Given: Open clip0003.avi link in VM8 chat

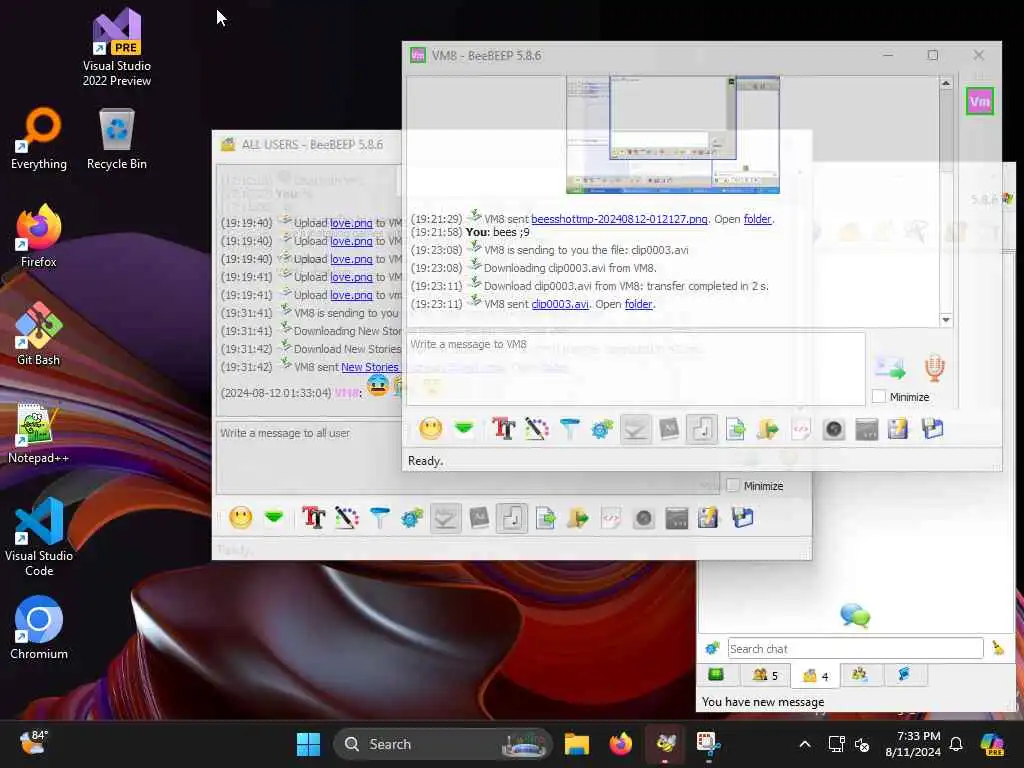Looking at the screenshot, I should (560, 304).
